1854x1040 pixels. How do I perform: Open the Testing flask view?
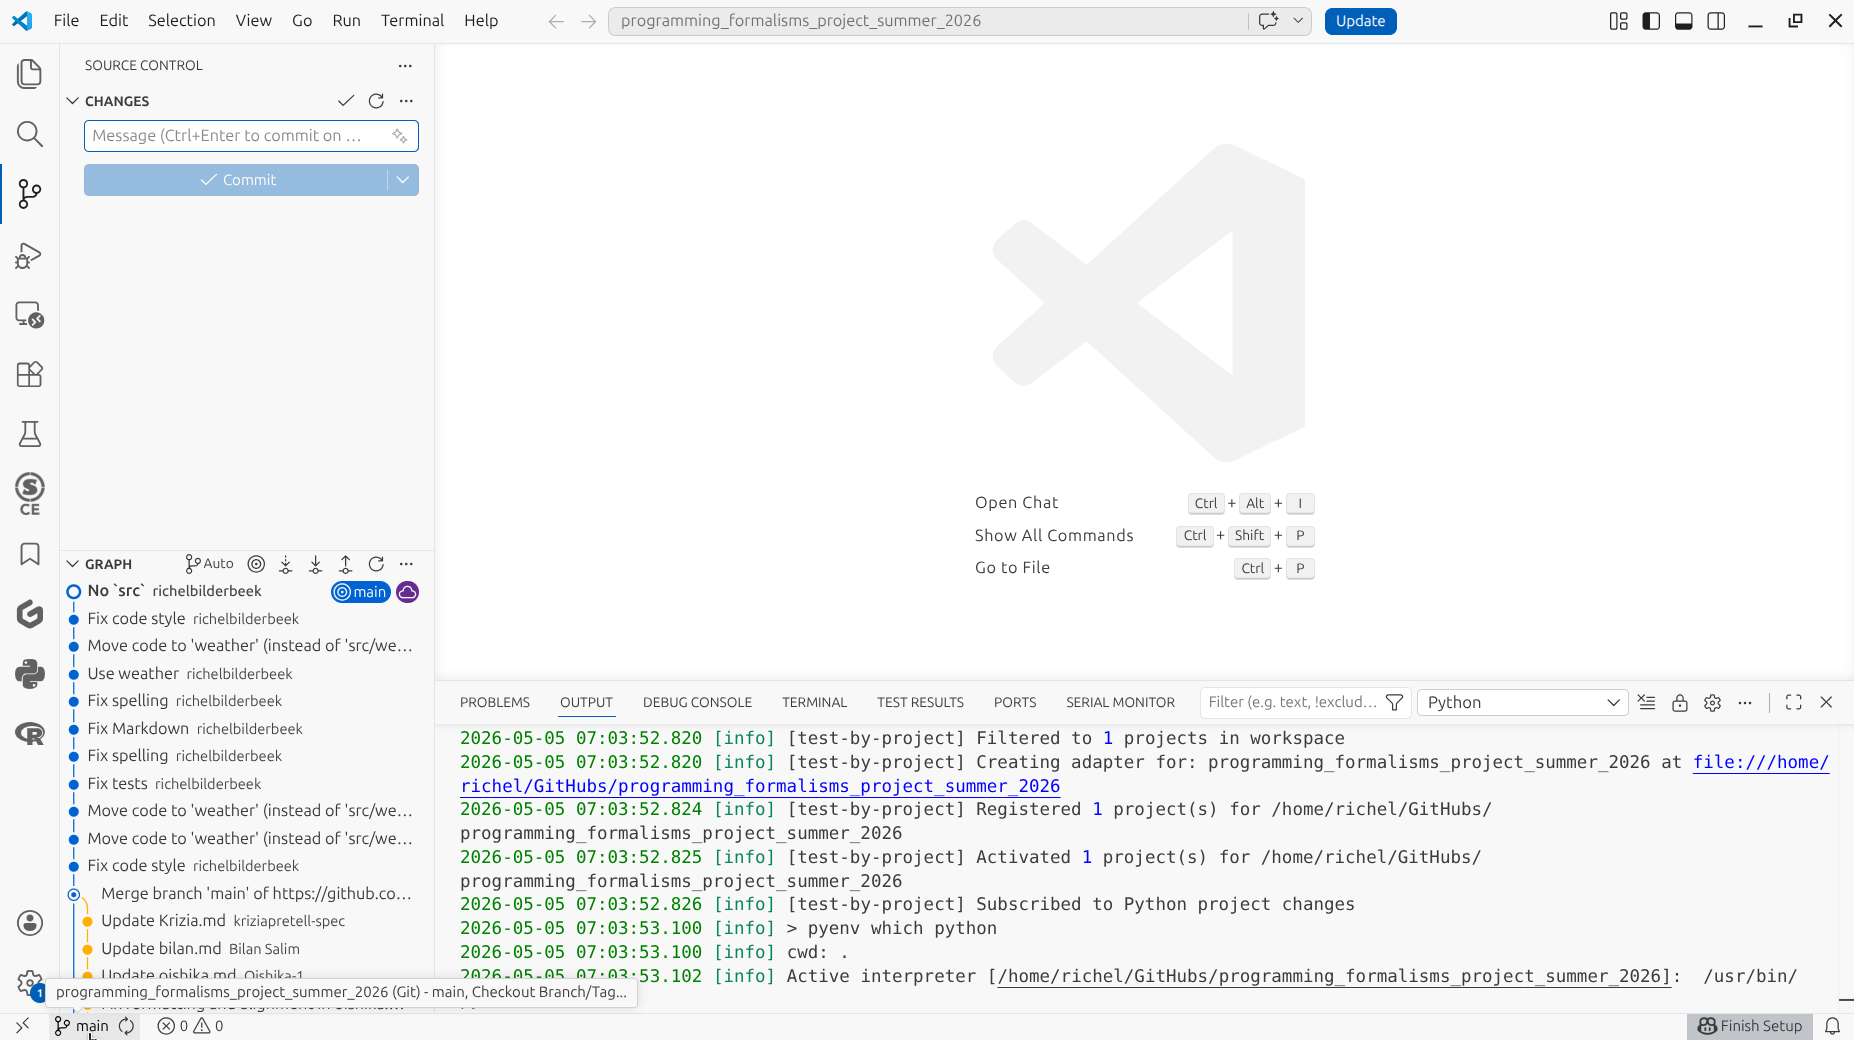pyautogui.click(x=30, y=434)
